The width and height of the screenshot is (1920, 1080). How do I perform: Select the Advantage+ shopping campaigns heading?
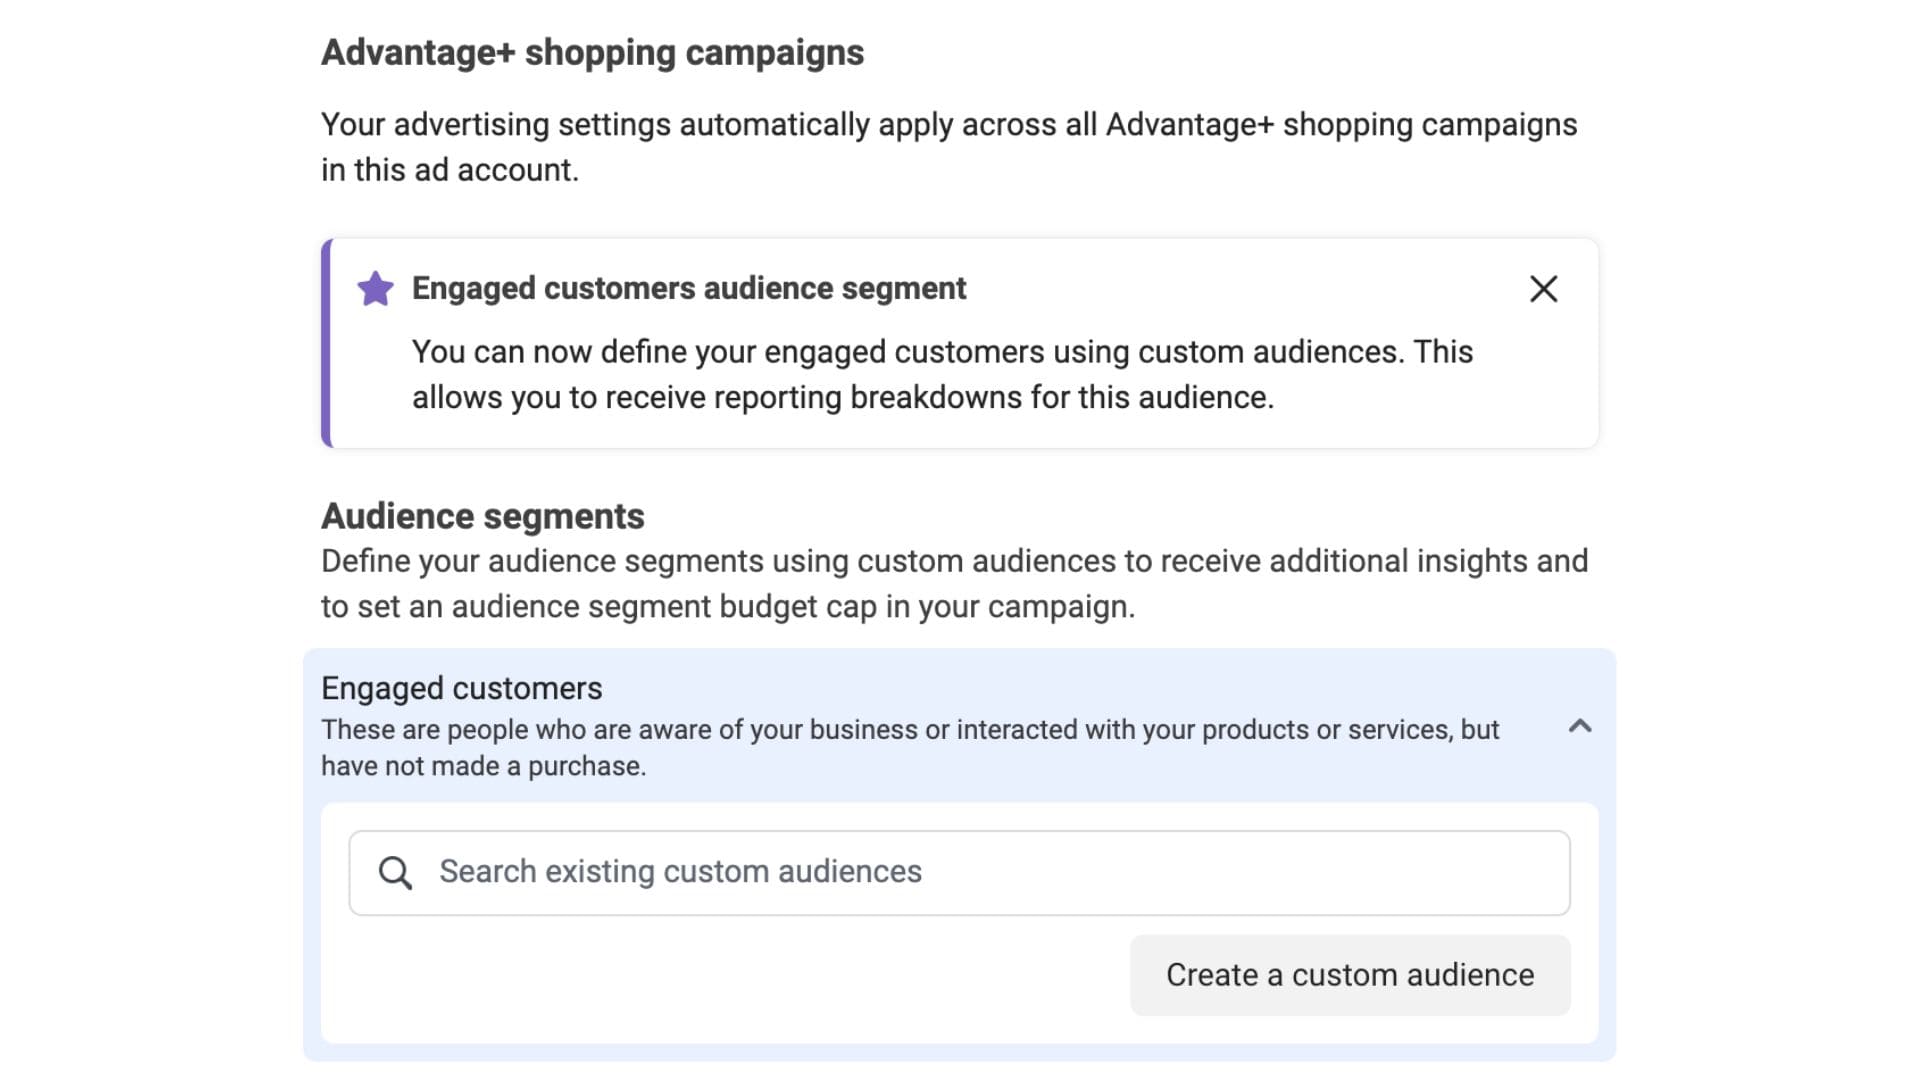pos(592,53)
